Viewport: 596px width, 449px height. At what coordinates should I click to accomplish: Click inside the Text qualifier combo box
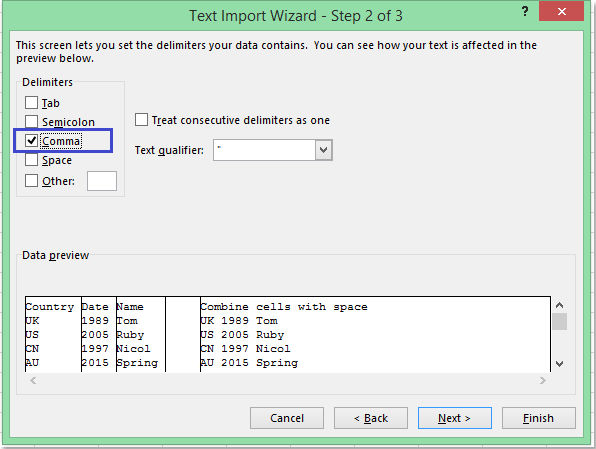pos(264,150)
